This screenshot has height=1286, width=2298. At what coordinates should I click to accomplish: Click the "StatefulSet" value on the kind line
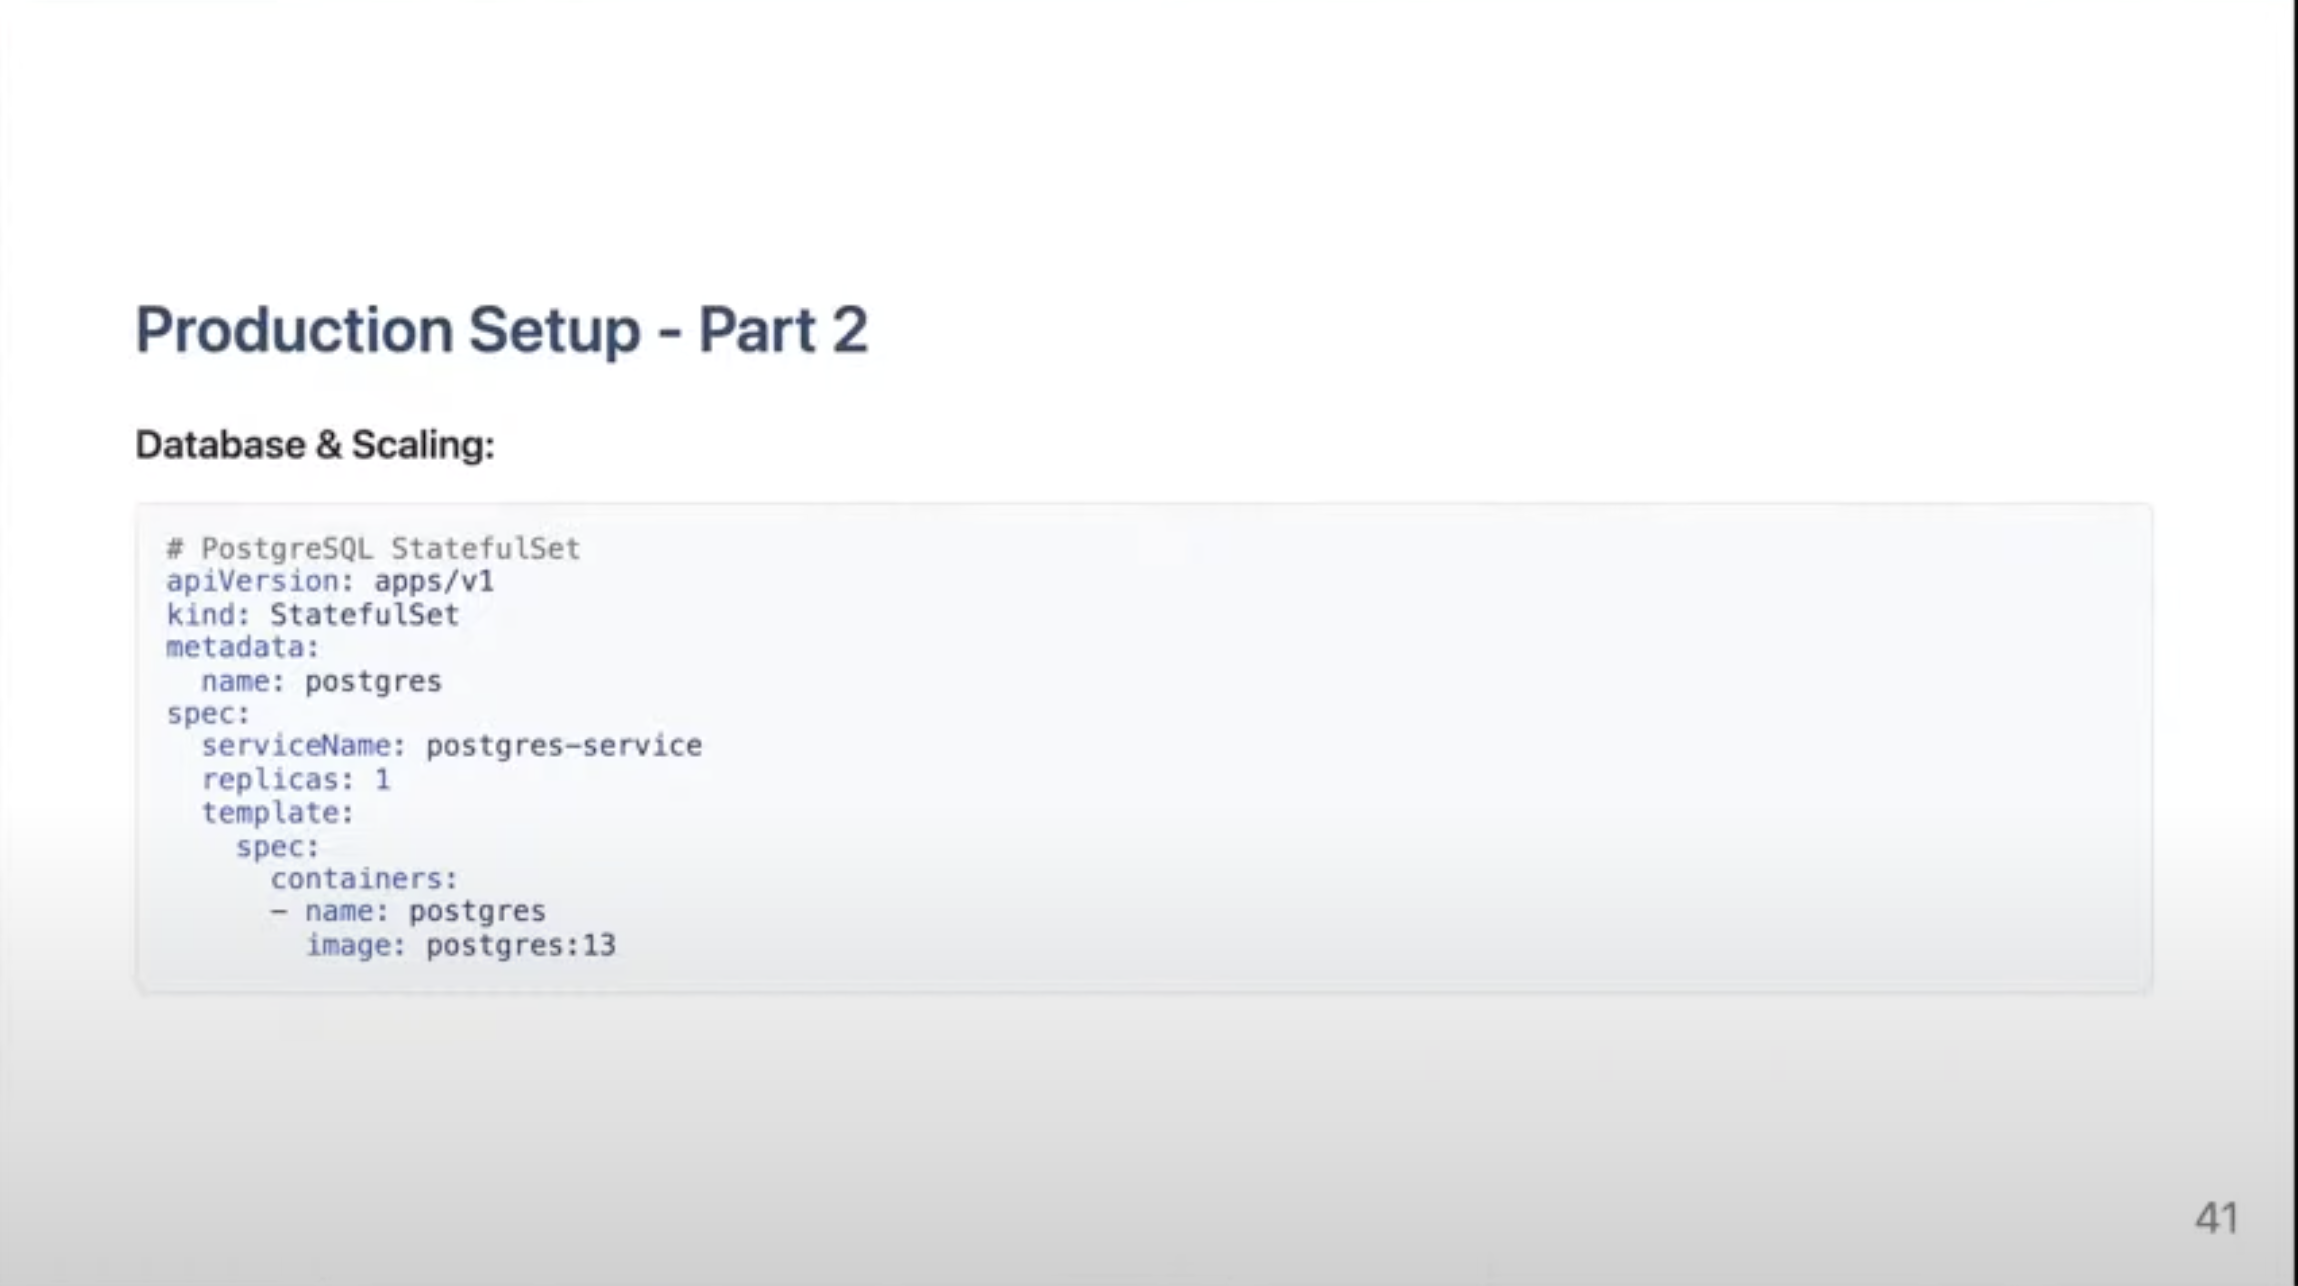(364, 615)
